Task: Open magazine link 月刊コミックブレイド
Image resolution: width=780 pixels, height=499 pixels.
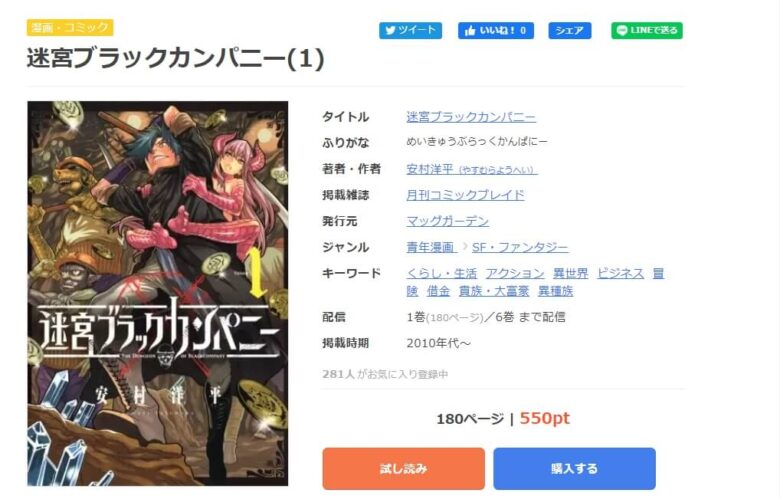Action: pyautogui.click(x=465, y=195)
